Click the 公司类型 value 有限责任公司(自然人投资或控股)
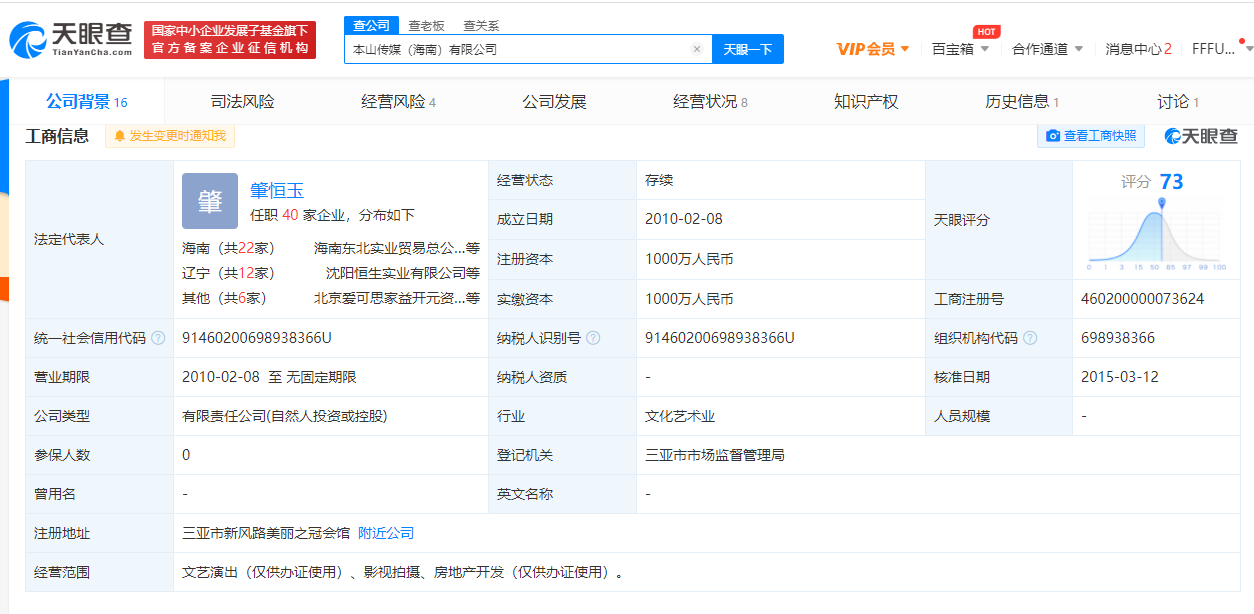 (285, 416)
